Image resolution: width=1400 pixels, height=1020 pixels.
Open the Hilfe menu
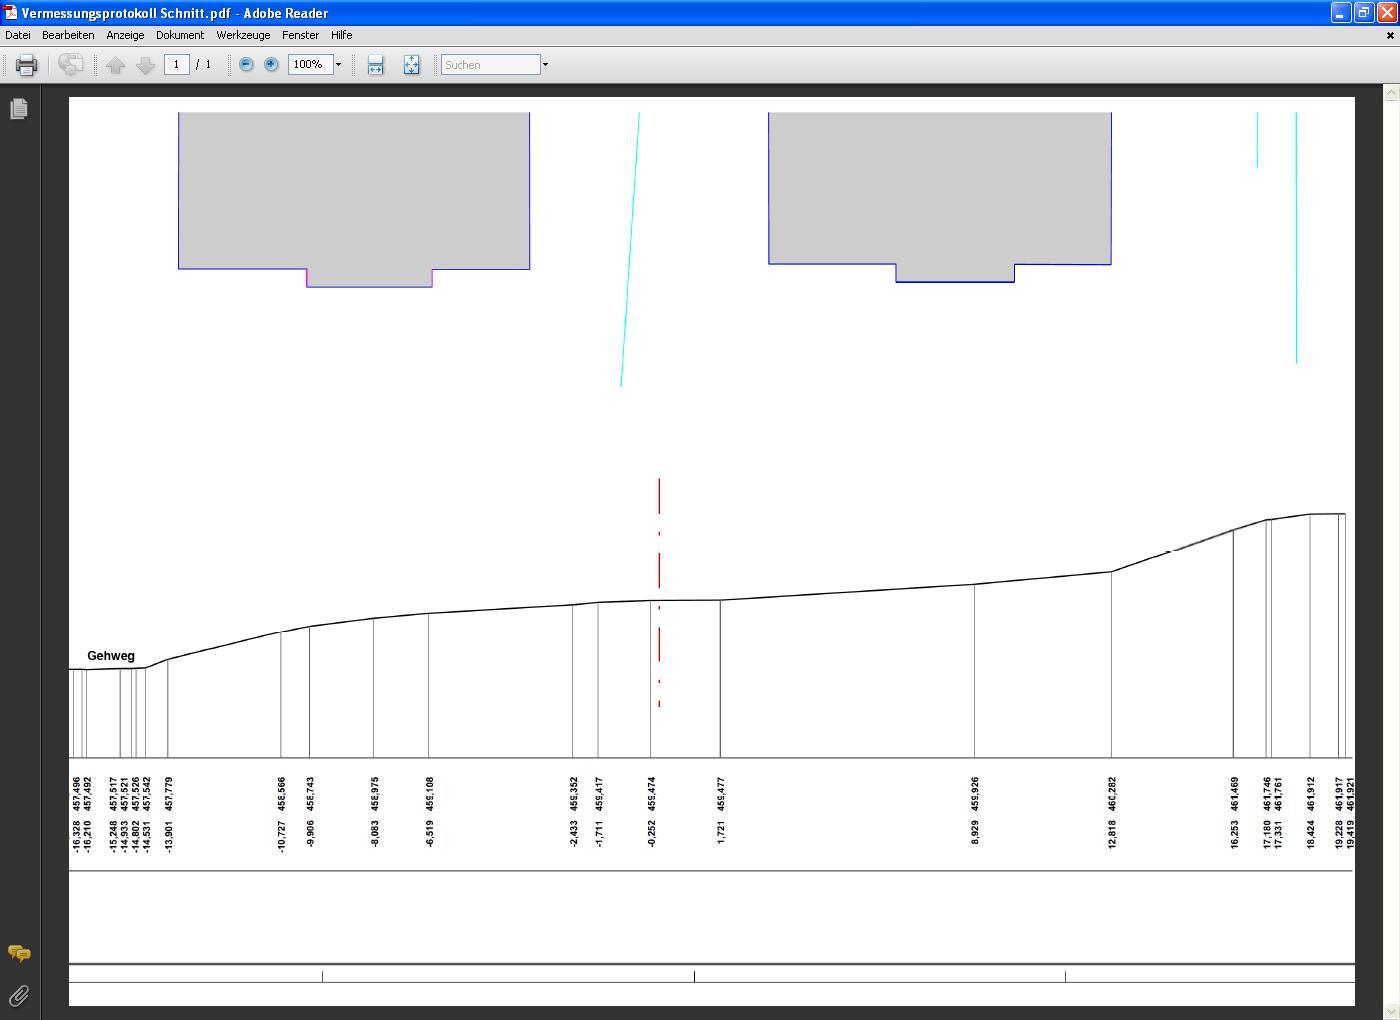[341, 35]
